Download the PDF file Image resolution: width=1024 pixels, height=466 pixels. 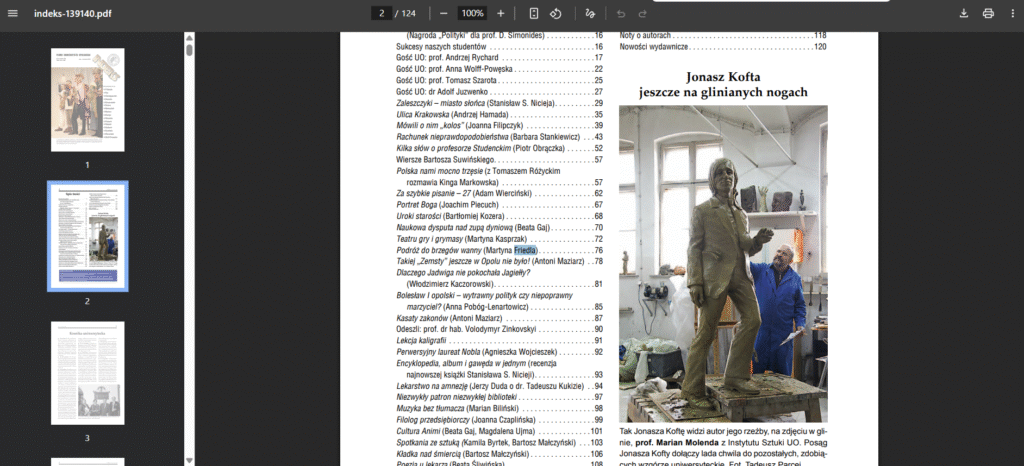[964, 13]
